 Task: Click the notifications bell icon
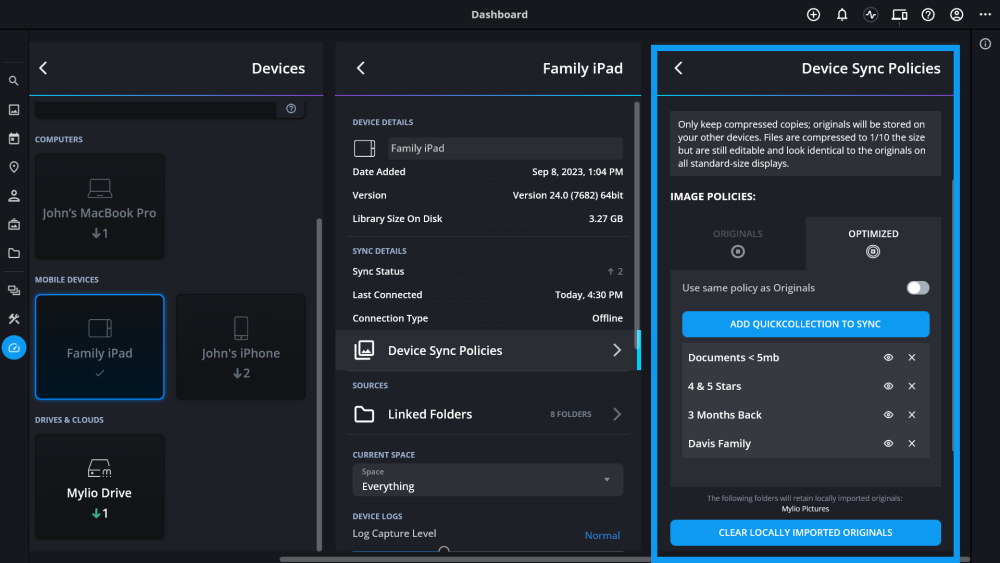click(x=842, y=15)
